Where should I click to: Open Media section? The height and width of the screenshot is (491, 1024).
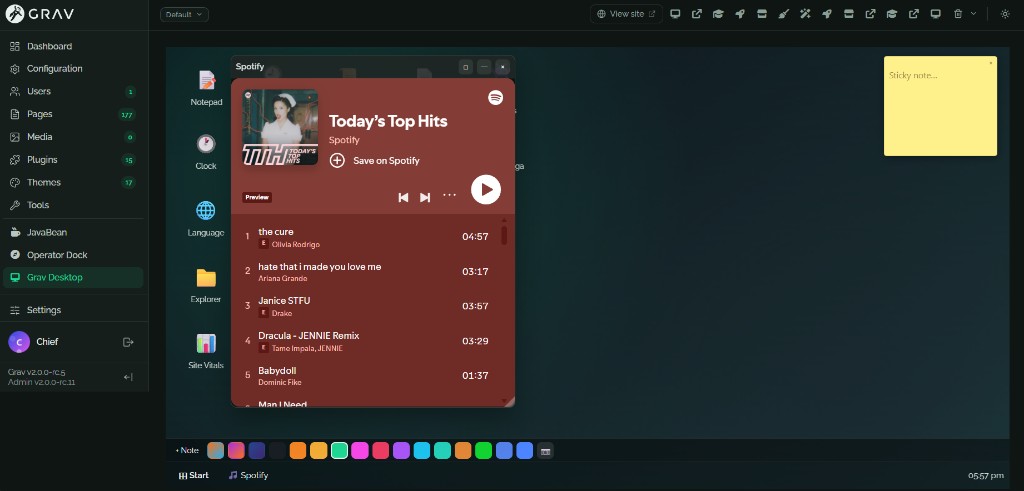point(74,137)
